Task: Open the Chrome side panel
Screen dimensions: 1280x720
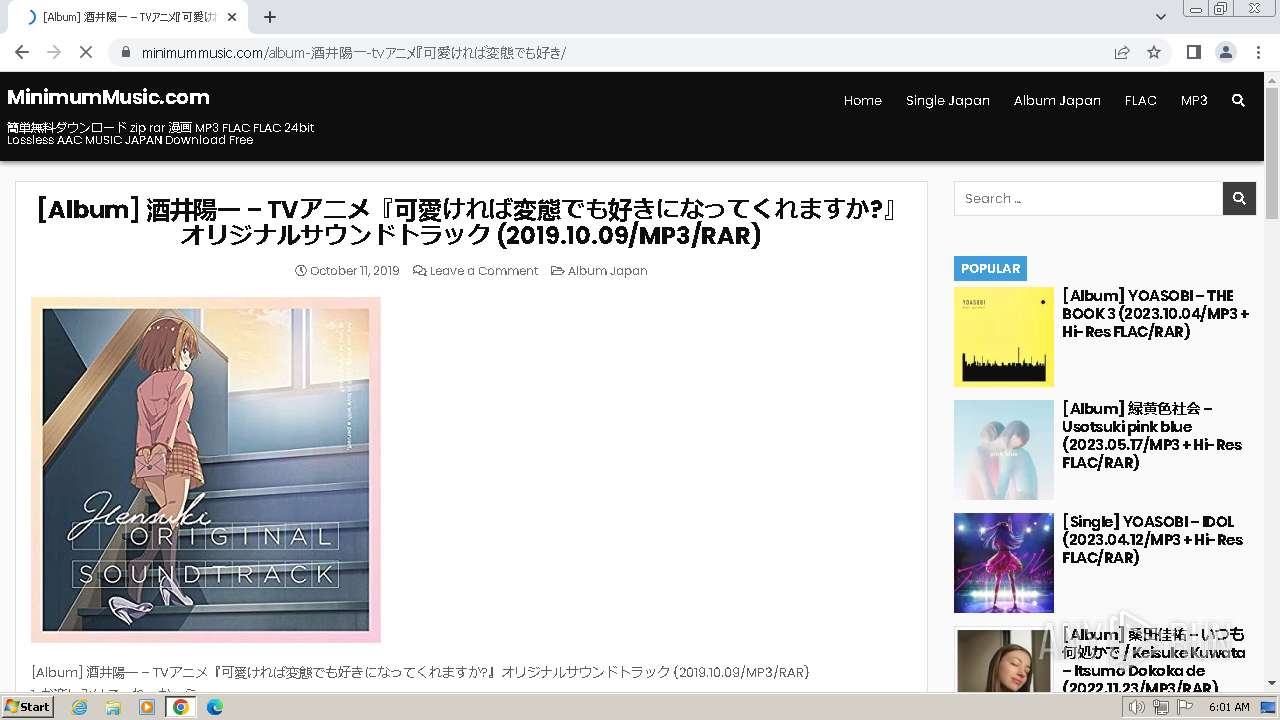Action: tap(1193, 52)
